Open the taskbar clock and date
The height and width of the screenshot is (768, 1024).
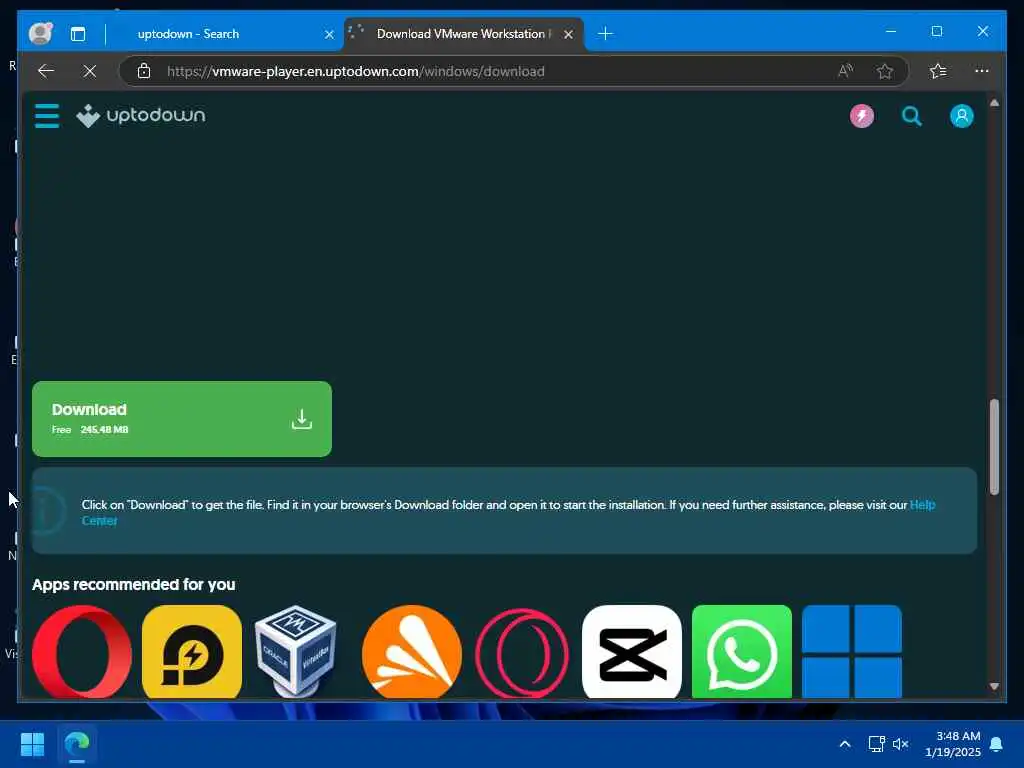pos(953,744)
